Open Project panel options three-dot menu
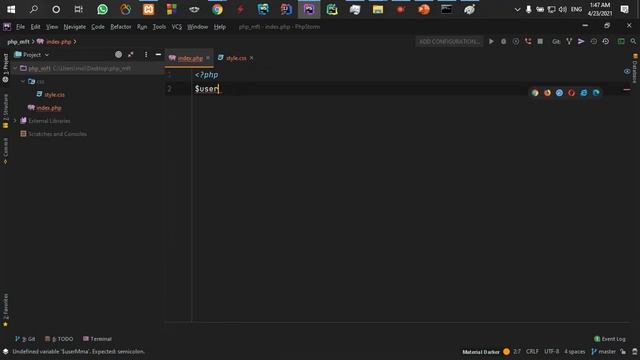The height and width of the screenshot is (360, 640). [146, 54]
